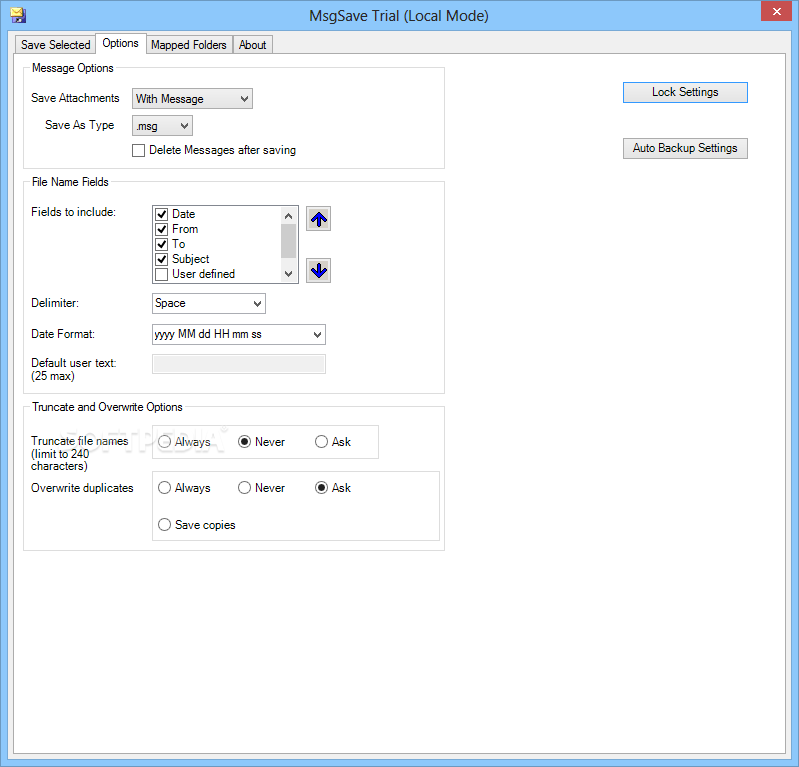Open the Save Attachments dropdown
This screenshot has width=799, height=767.
click(x=192, y=99)
